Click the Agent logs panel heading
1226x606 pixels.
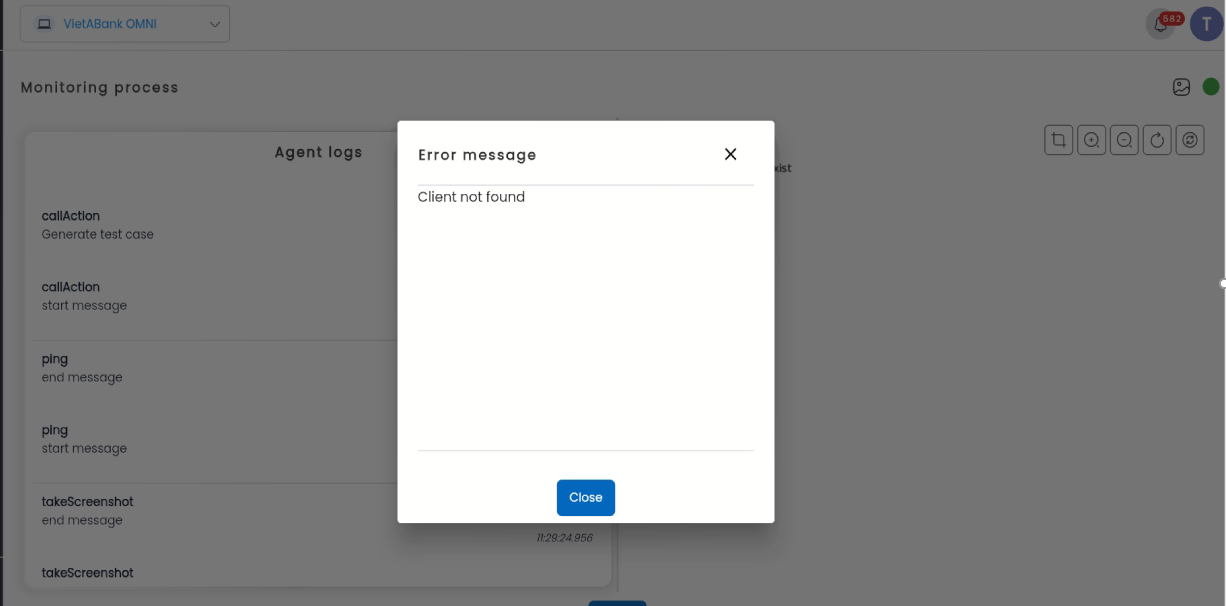(318, 152)
